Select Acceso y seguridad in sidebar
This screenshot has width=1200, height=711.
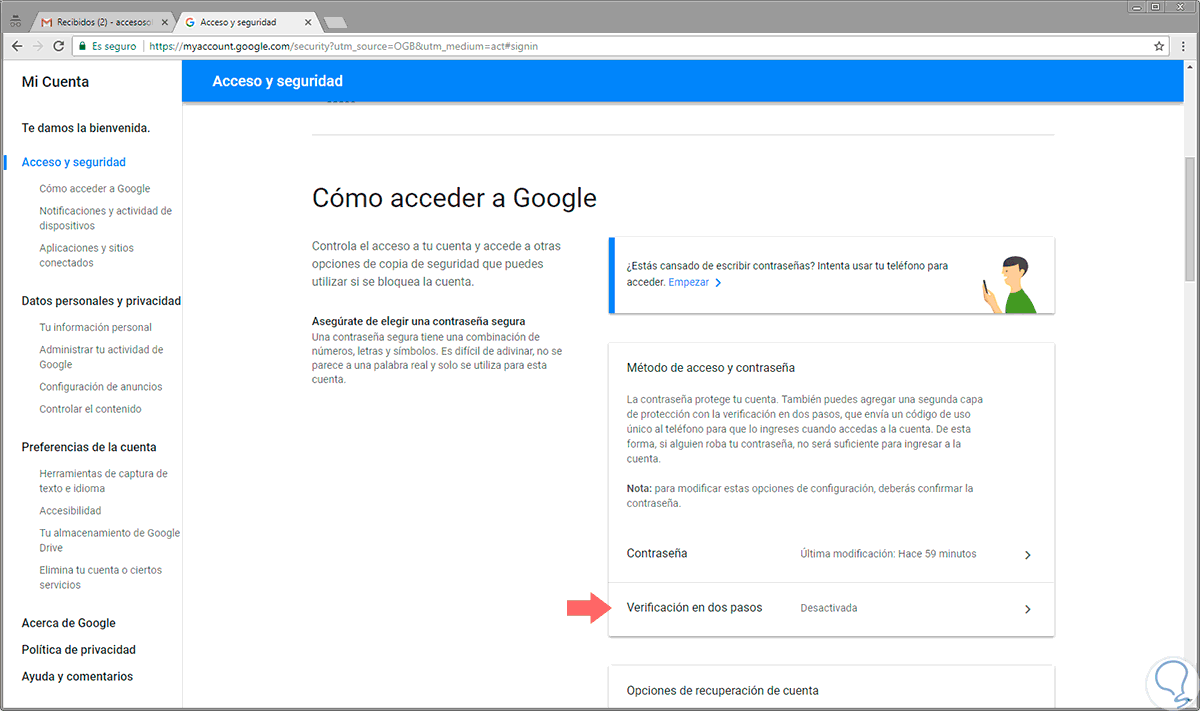(74, 162)
